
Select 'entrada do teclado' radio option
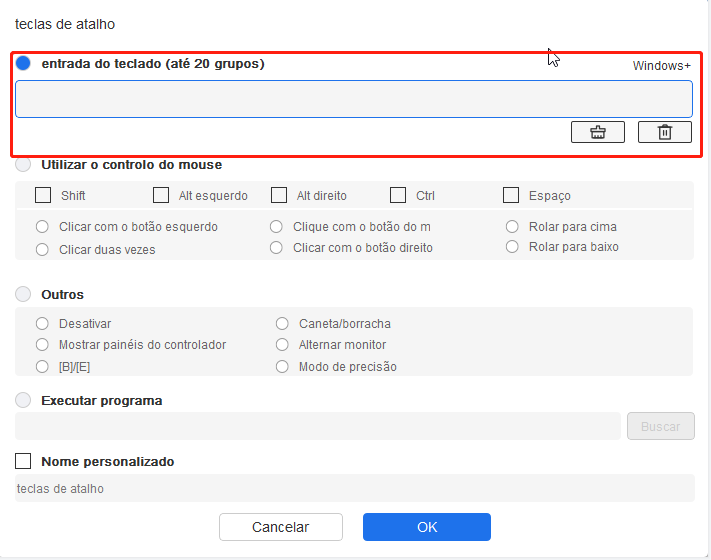pos(23,63)
